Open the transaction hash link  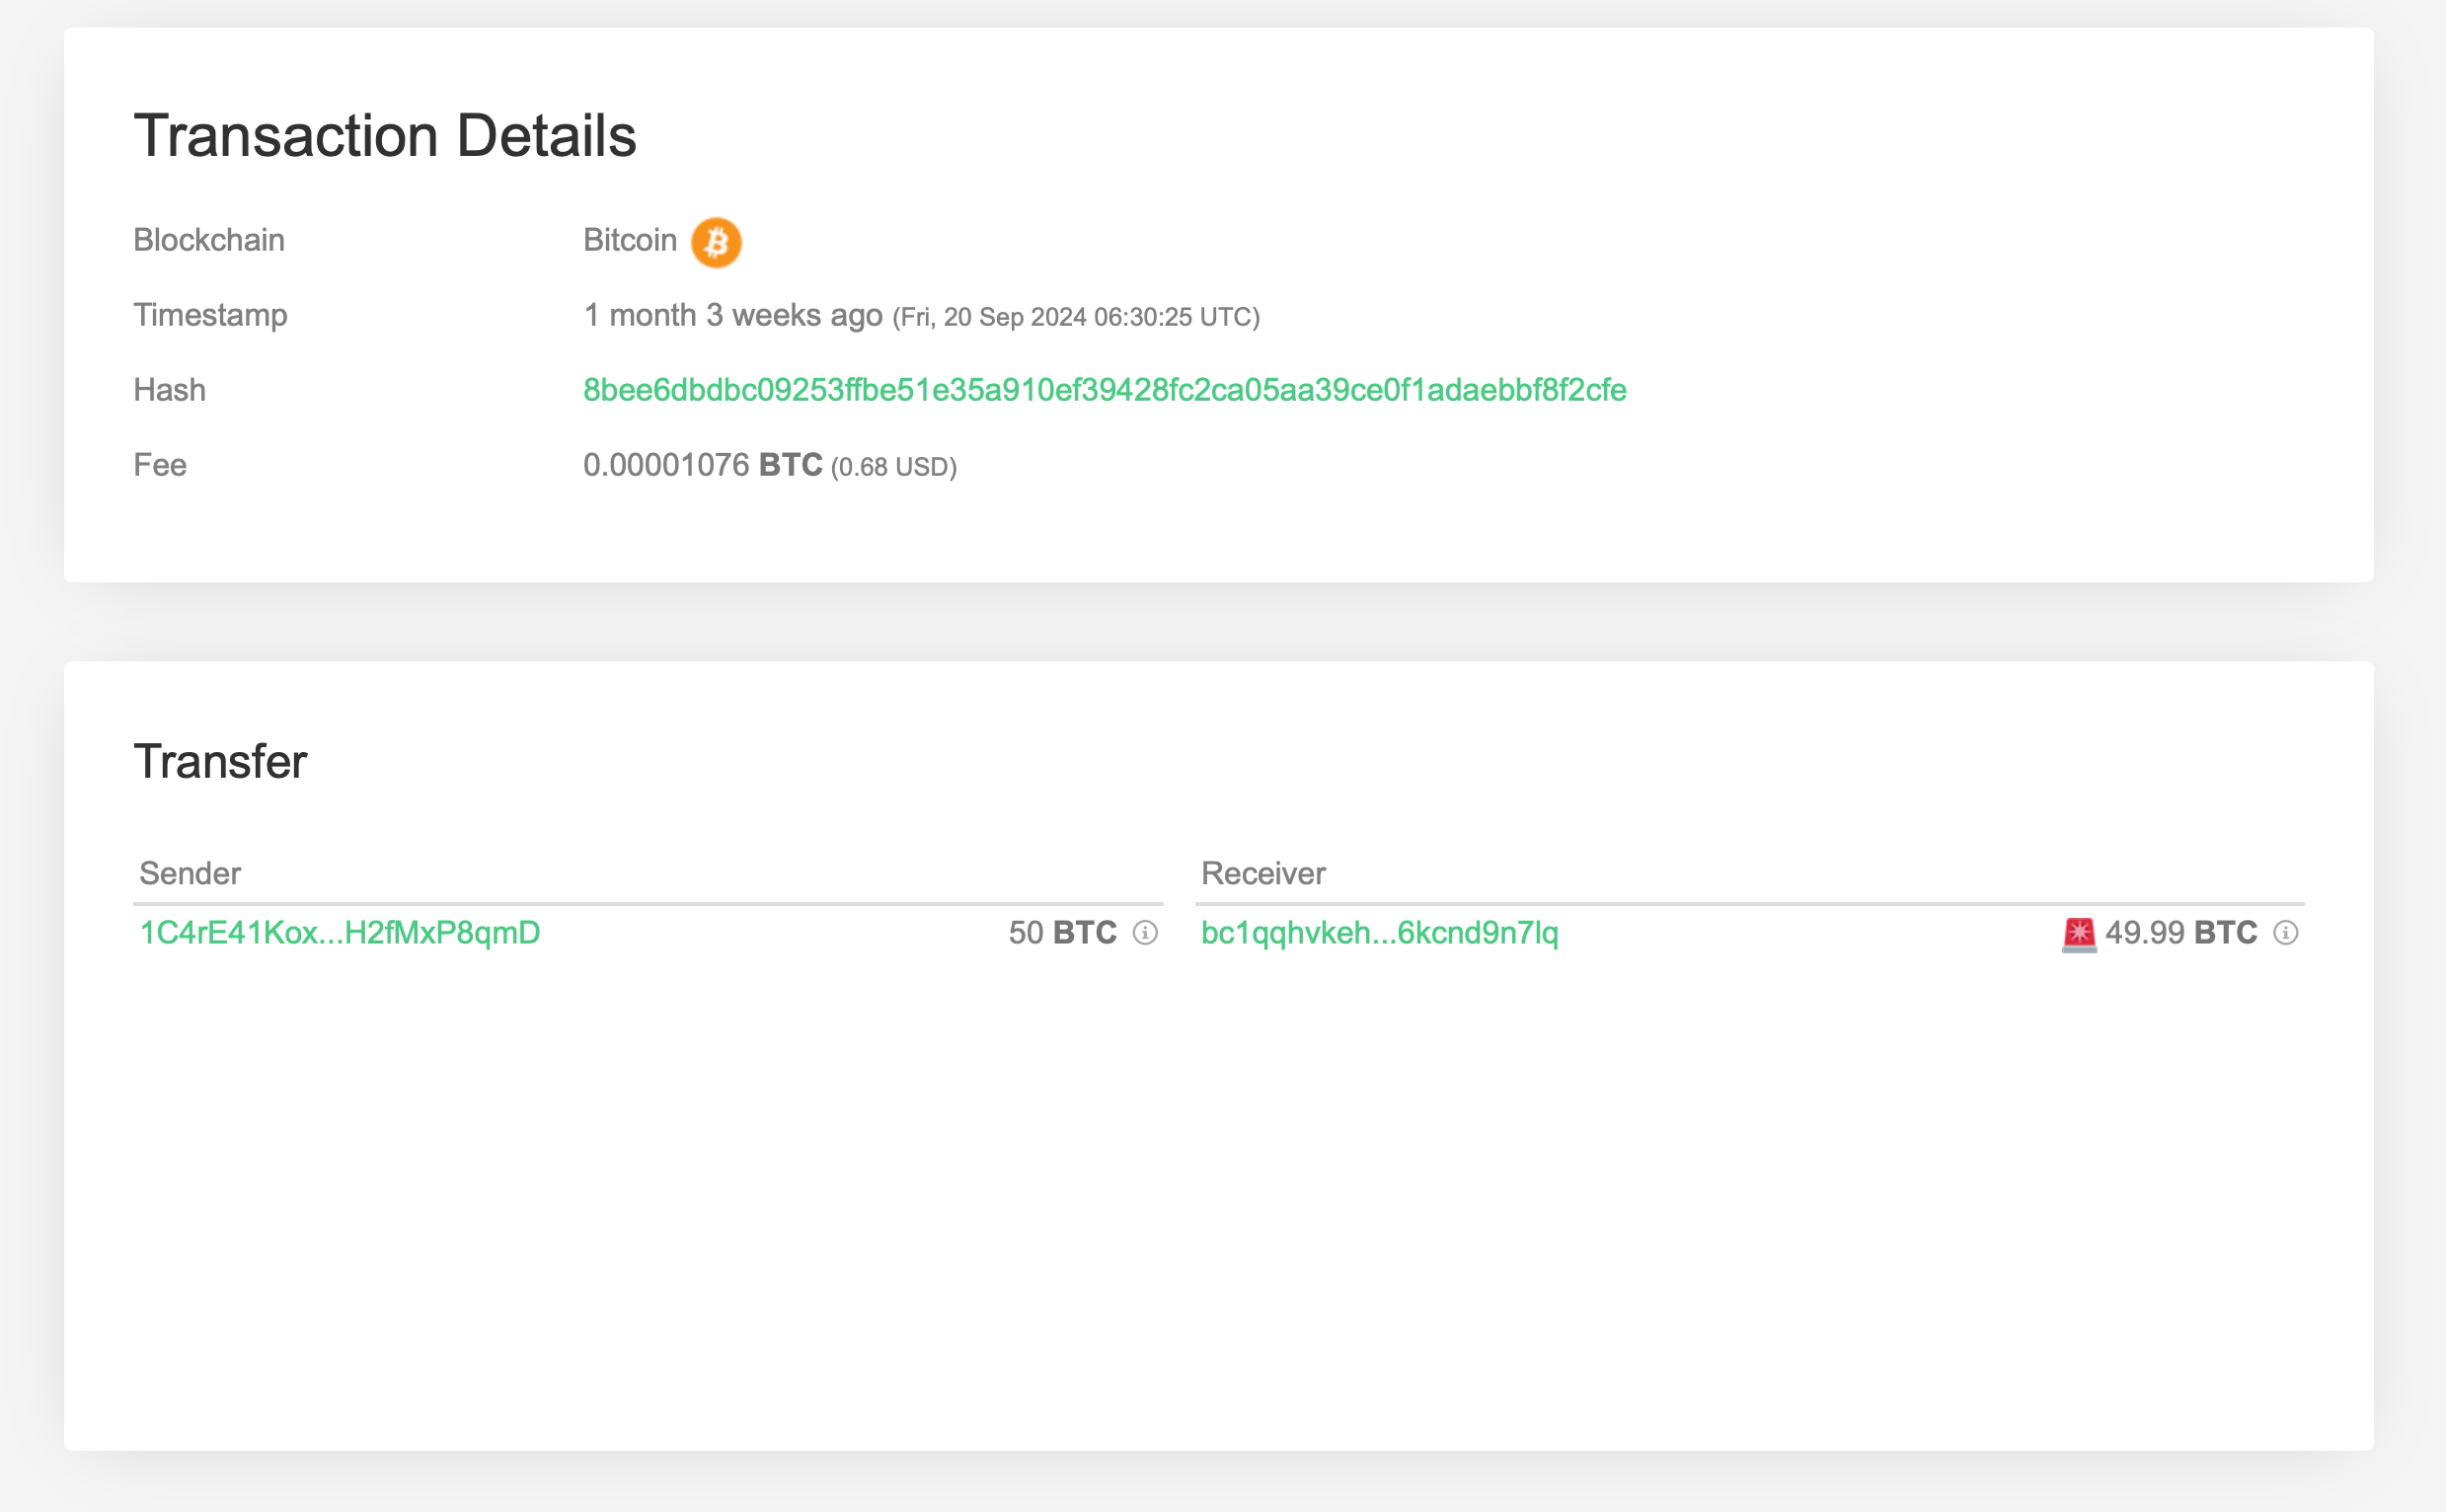click(x=1104, y=390)
